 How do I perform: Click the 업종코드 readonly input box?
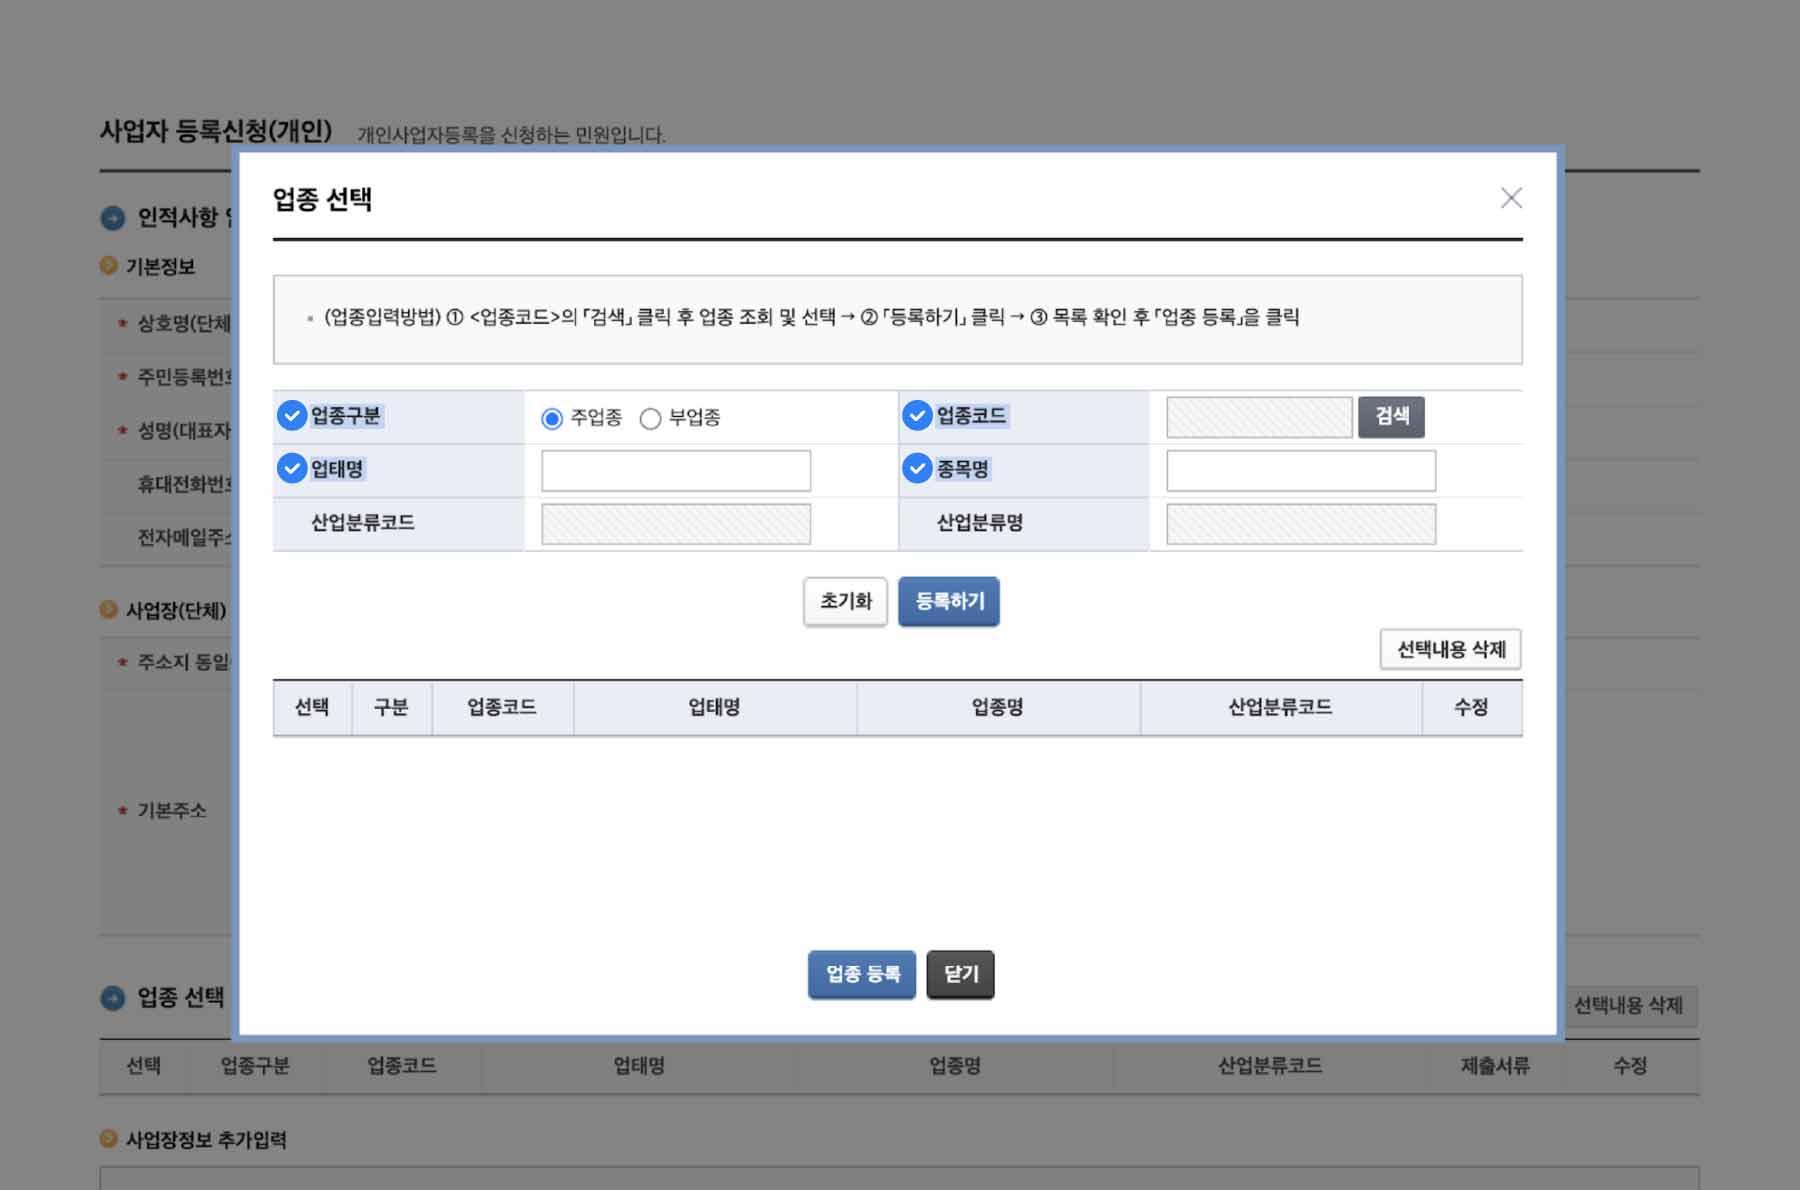pos(1258,417)
